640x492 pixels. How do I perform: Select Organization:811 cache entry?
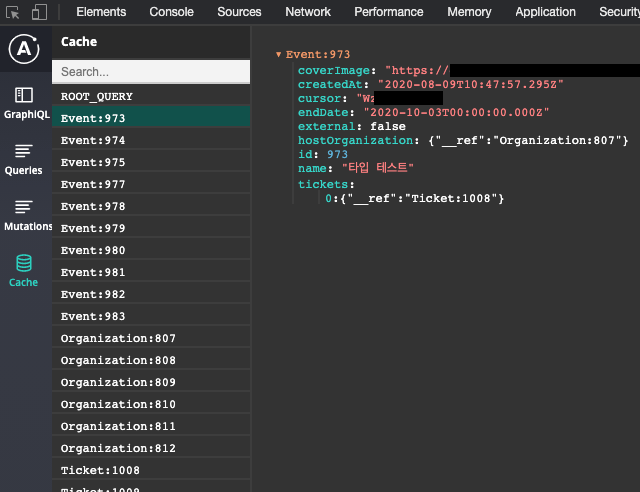point(151,427)
